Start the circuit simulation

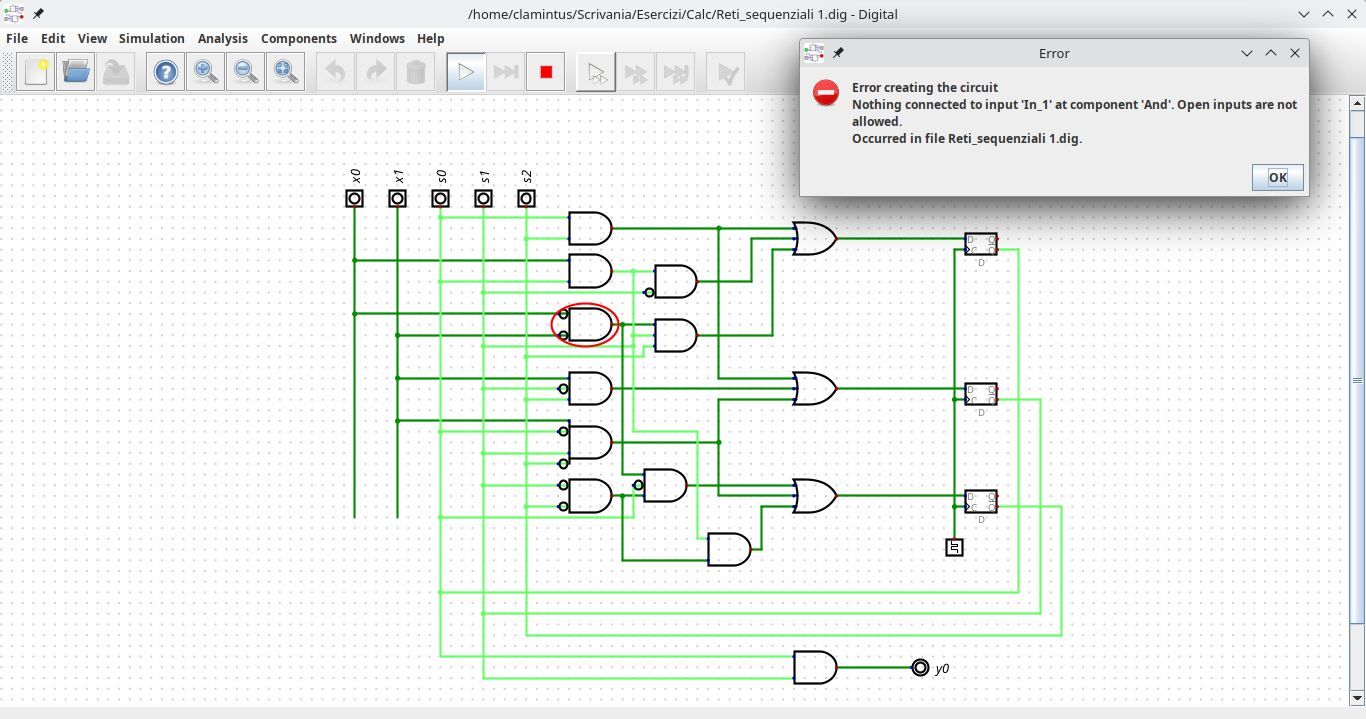coord(464,71)
